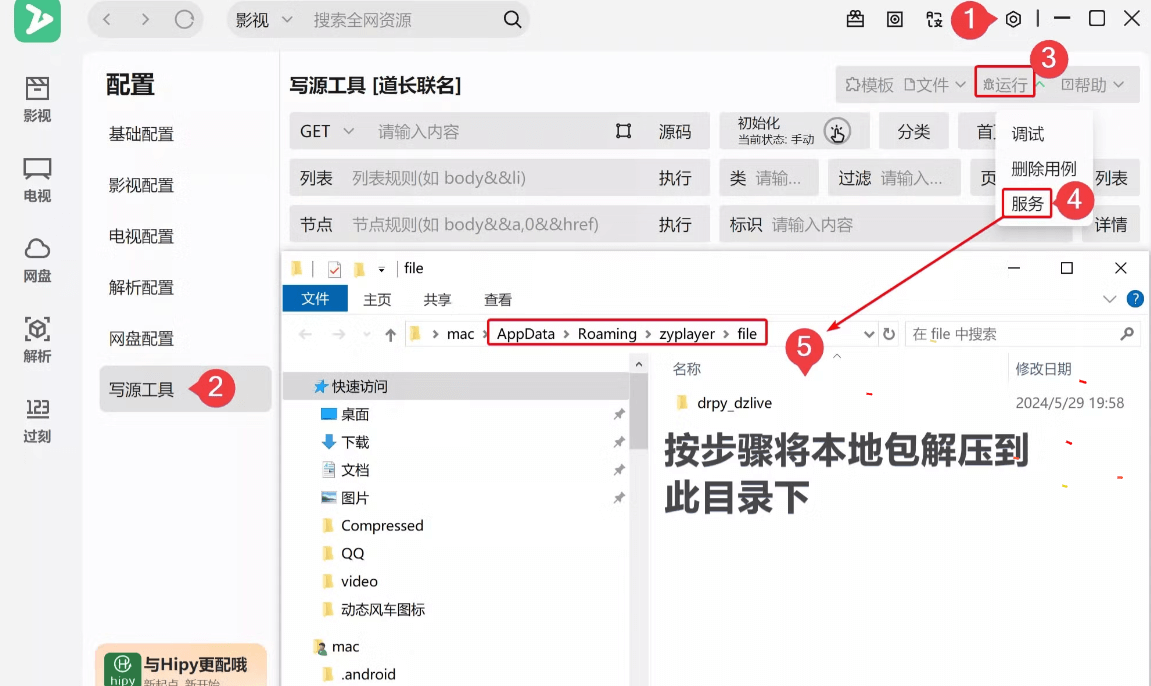Click the zyplayer breadcrumb in the address bar

point(686,334)
